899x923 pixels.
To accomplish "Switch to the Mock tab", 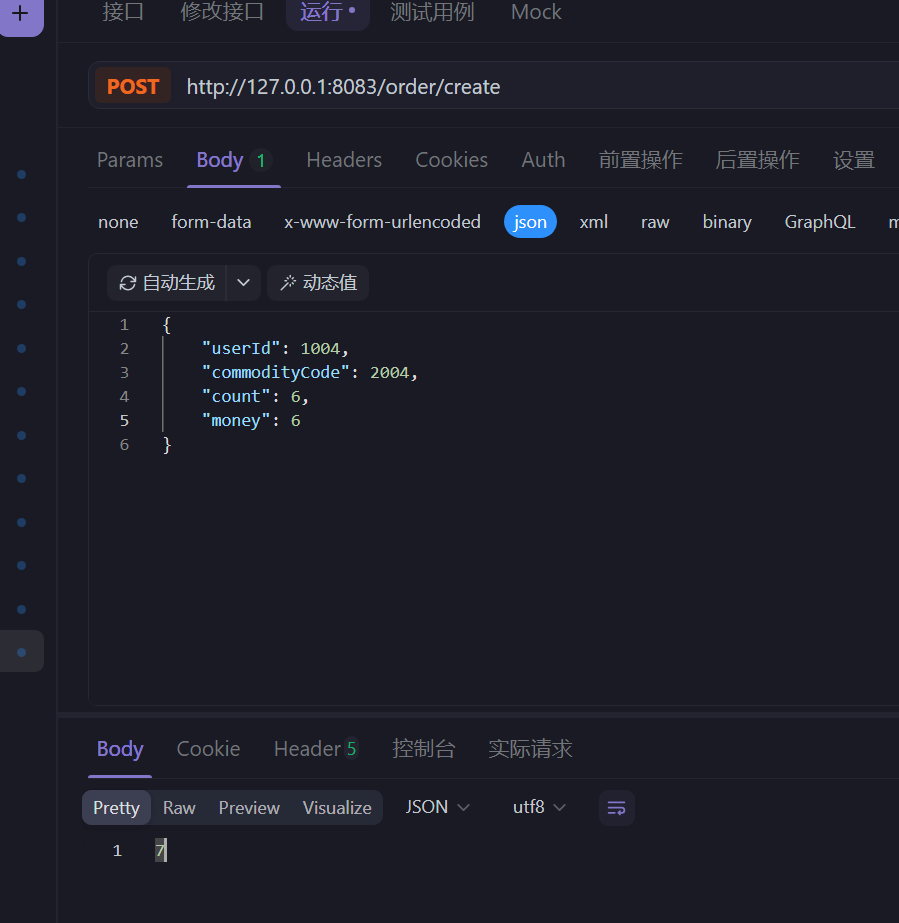I will click(x=536, y=12).
